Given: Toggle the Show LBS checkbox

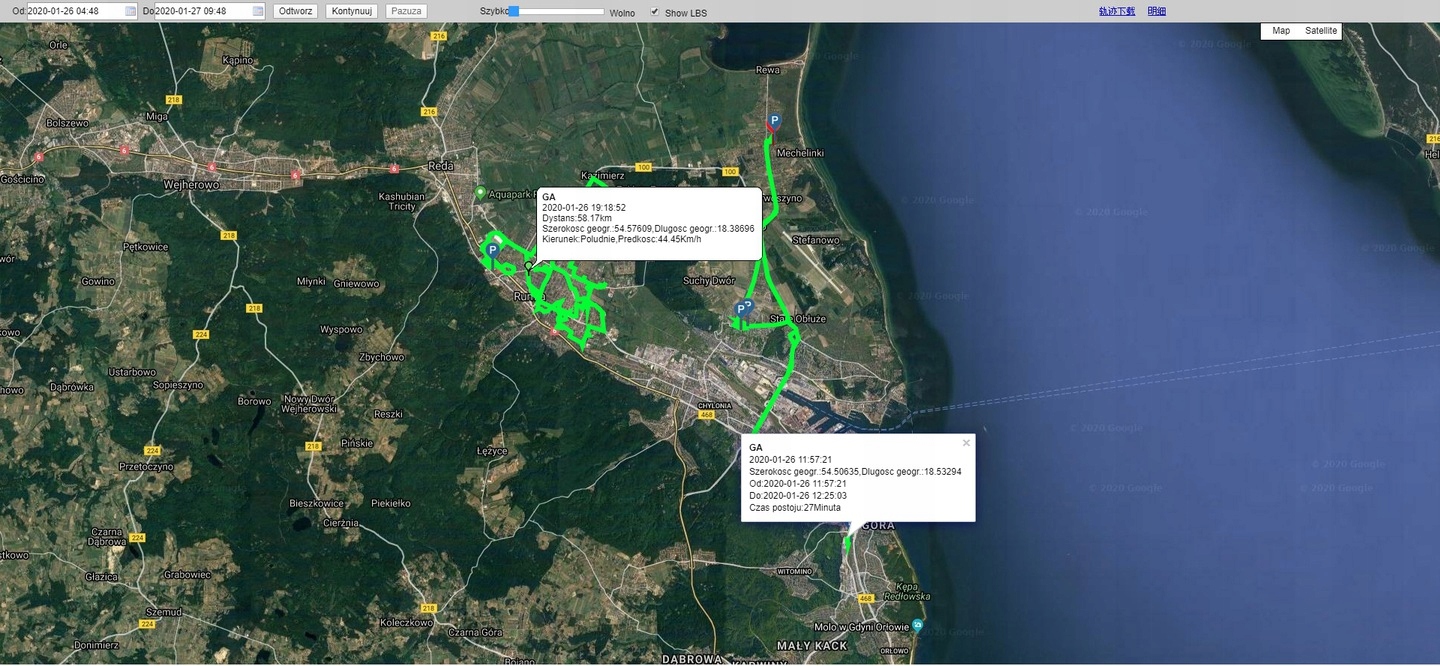Looking at the screenshot, I should (x=655, y=11).
